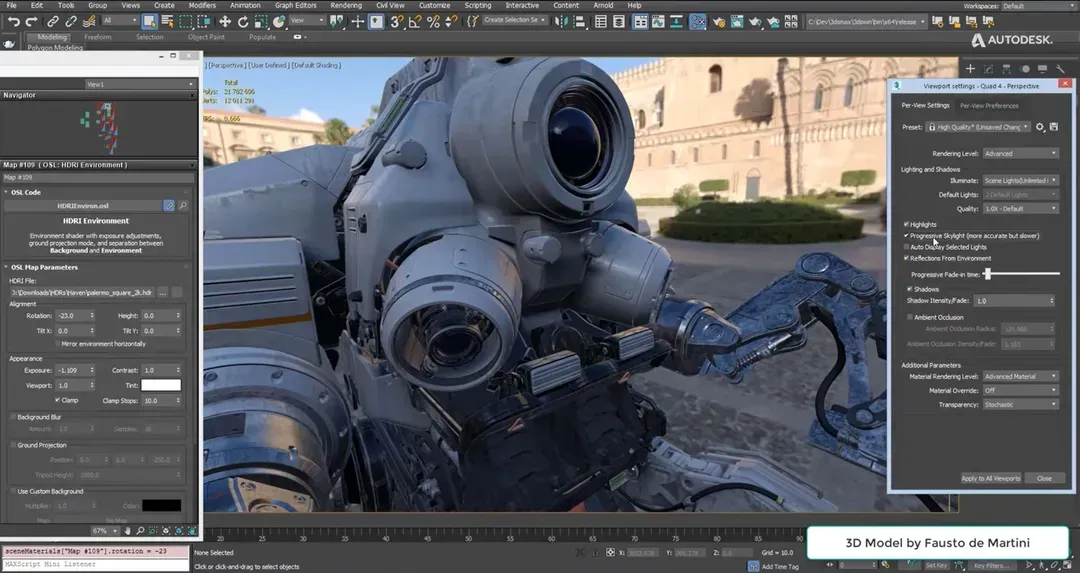This screenshot has width=1080, height=573.
Task: Open the Utilities wrench icon in command panel
Action: (x=1061, y=69)
